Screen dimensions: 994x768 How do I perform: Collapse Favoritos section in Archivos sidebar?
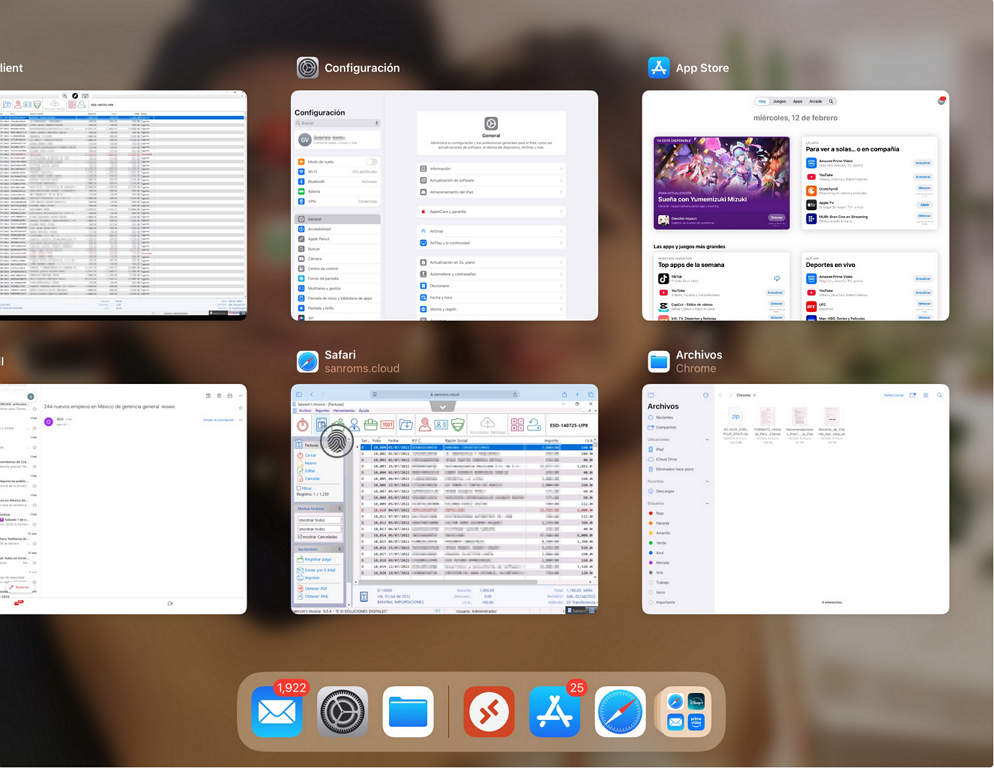[707, 481]
